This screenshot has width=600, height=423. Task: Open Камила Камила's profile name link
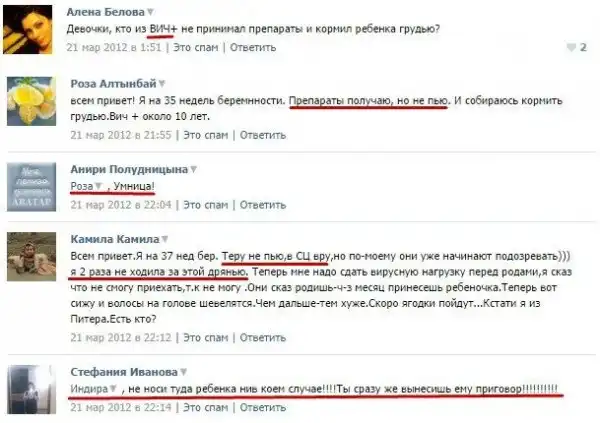click(x=115, y=239)
